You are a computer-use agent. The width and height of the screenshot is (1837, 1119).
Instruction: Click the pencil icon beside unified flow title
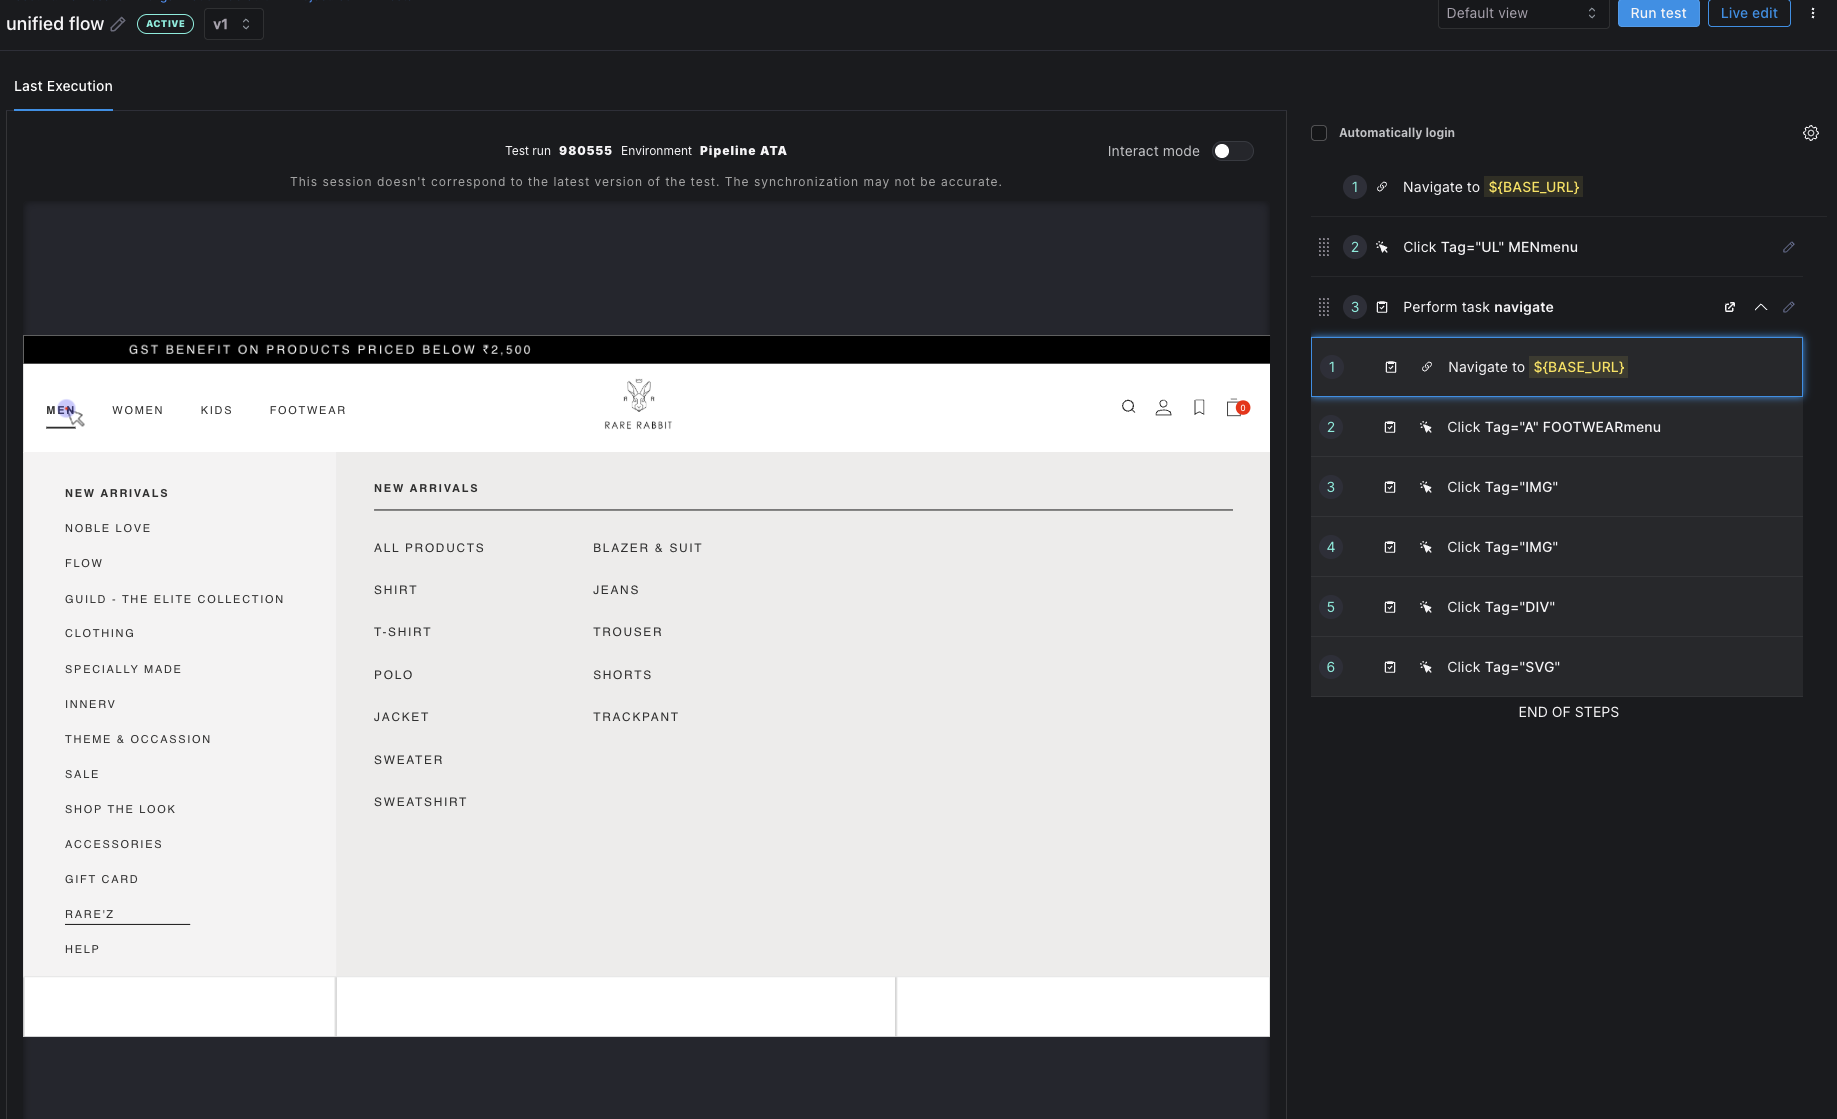[118, 24]
